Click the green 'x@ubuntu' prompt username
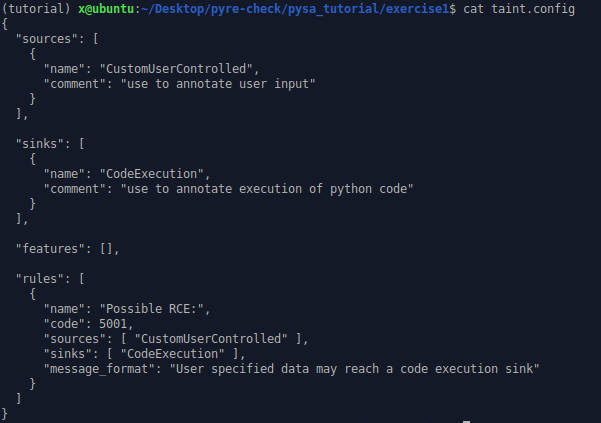 click(106, 8)
